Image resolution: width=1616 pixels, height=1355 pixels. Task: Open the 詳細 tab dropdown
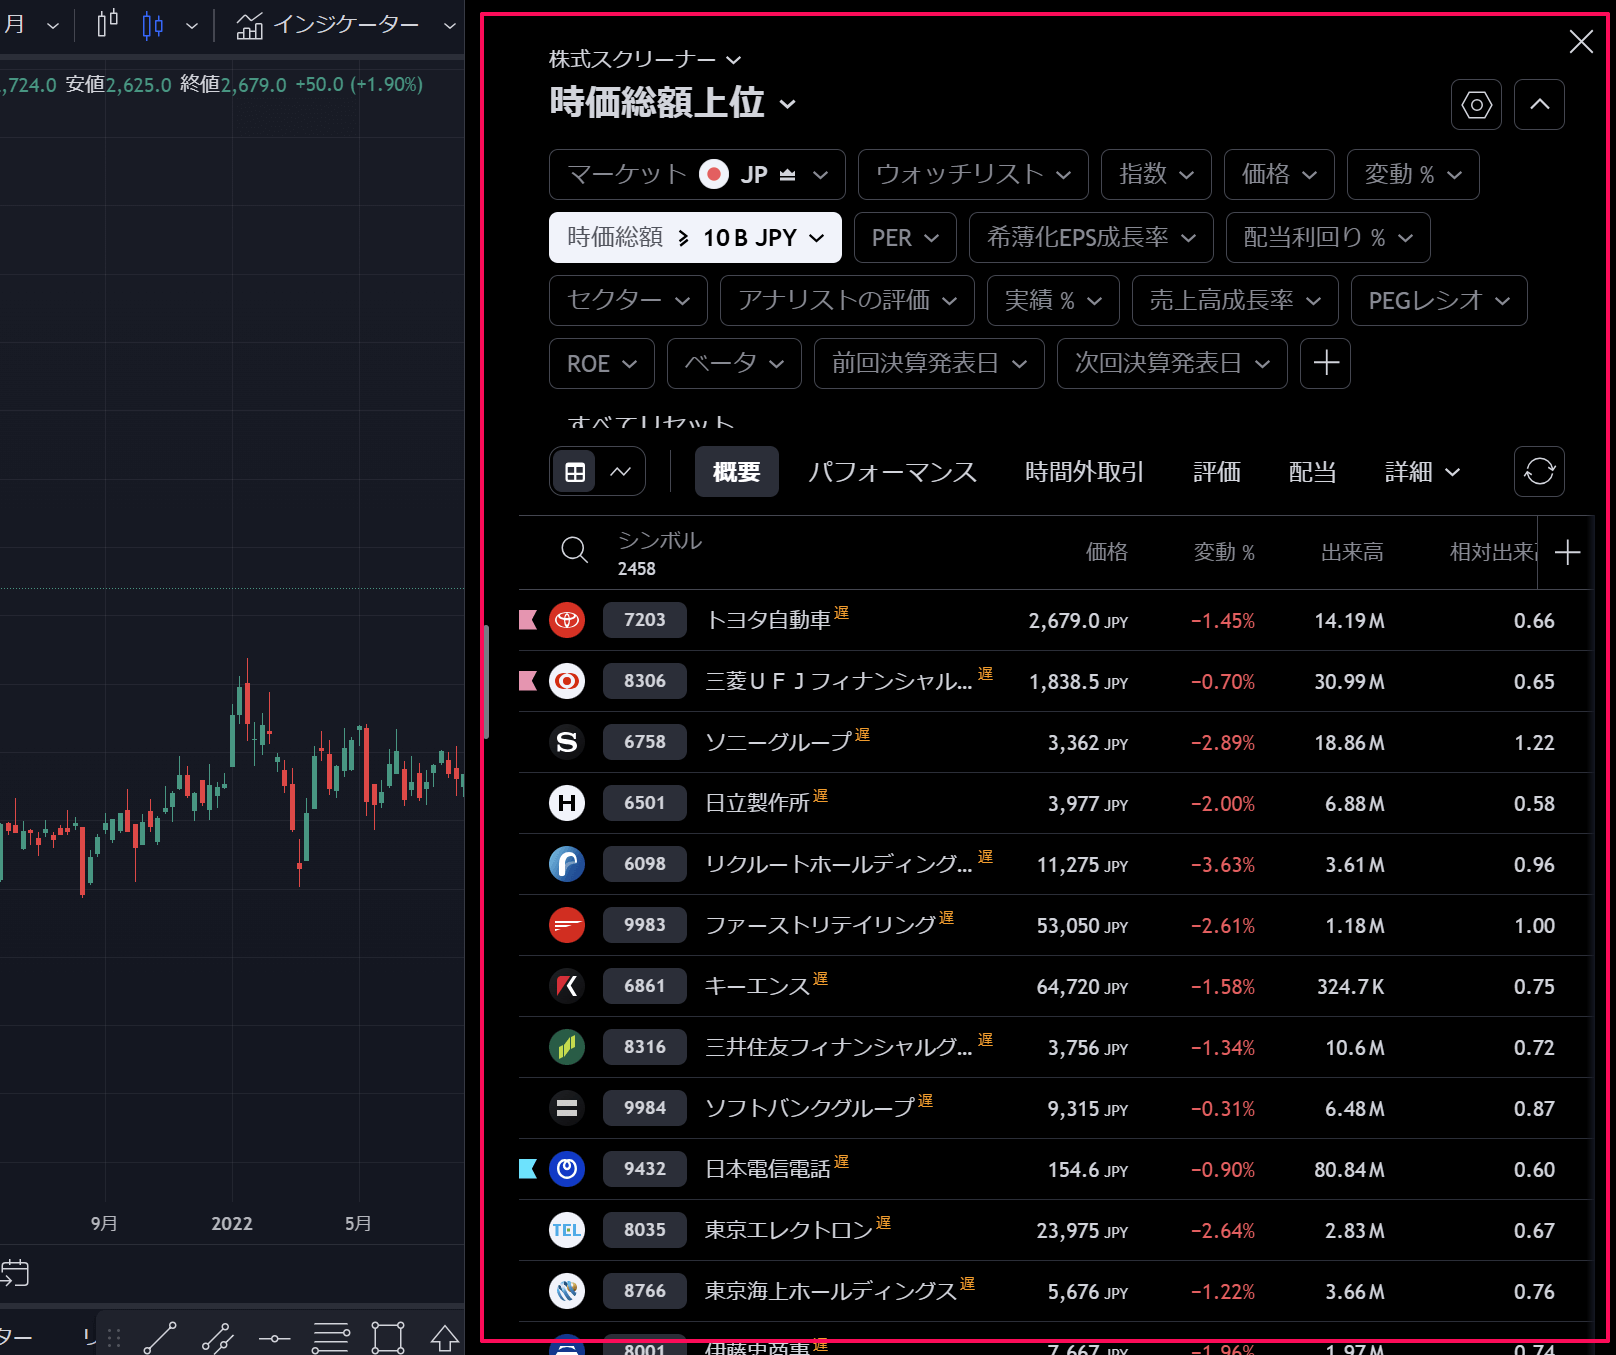(1422, 472)
